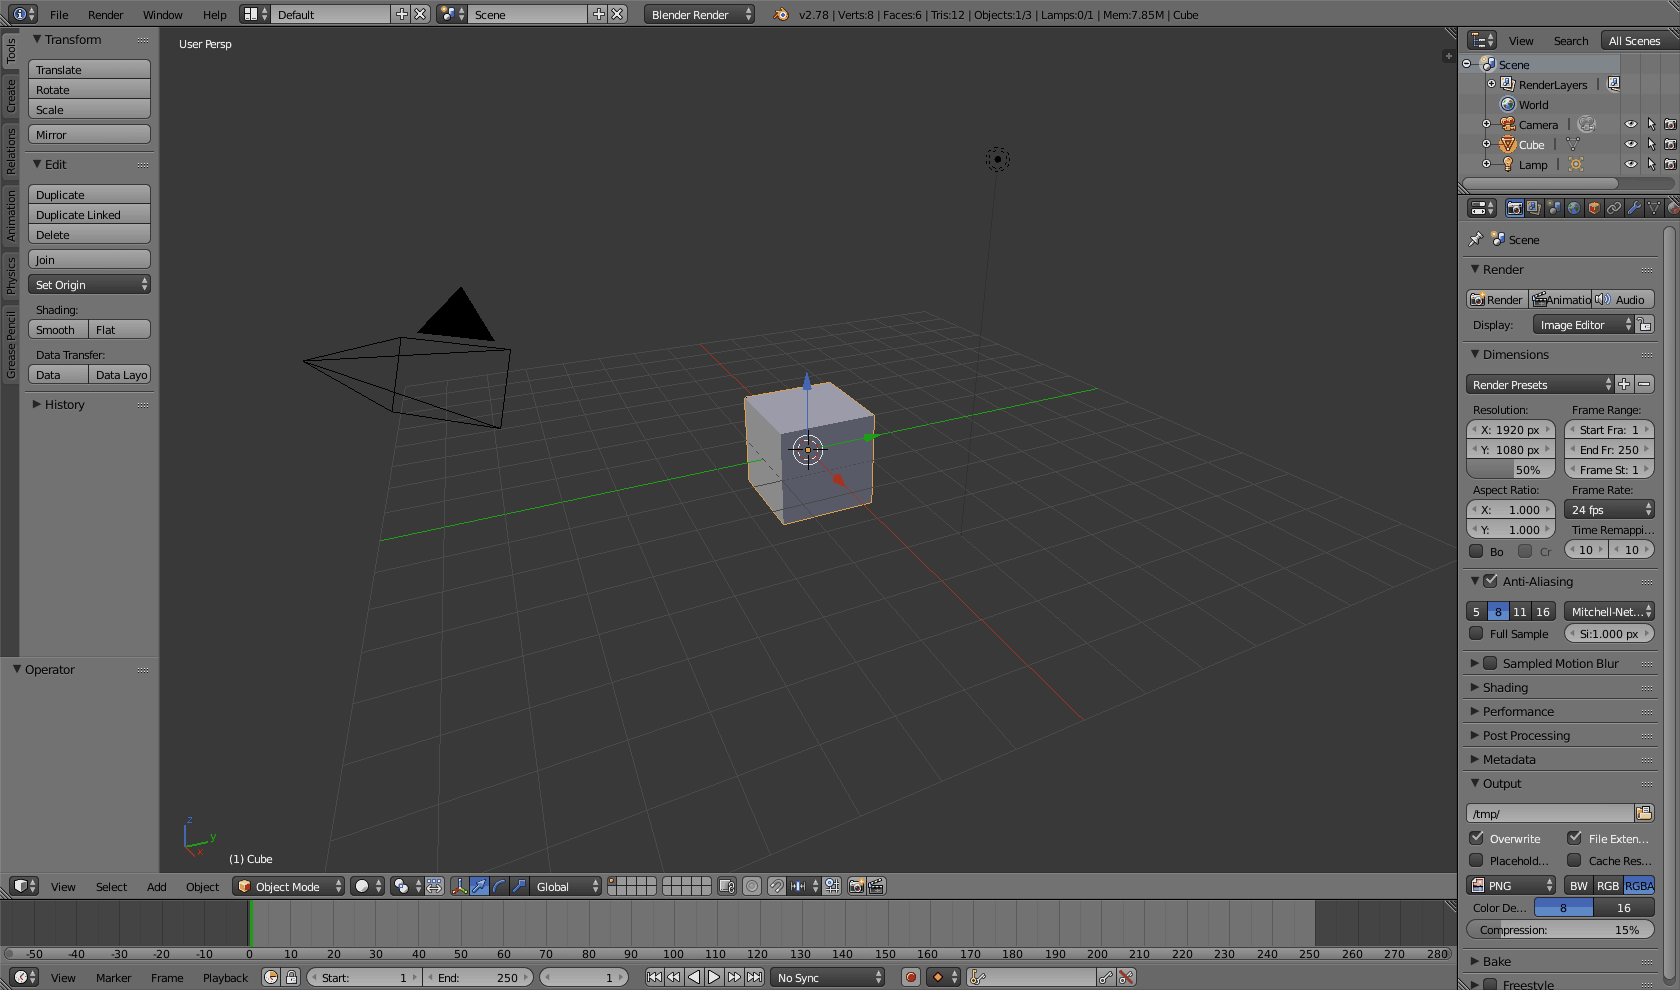Screen dimensions: 1680x990
Task: Click Duplicate in the Edit panel
Action: 88,194
